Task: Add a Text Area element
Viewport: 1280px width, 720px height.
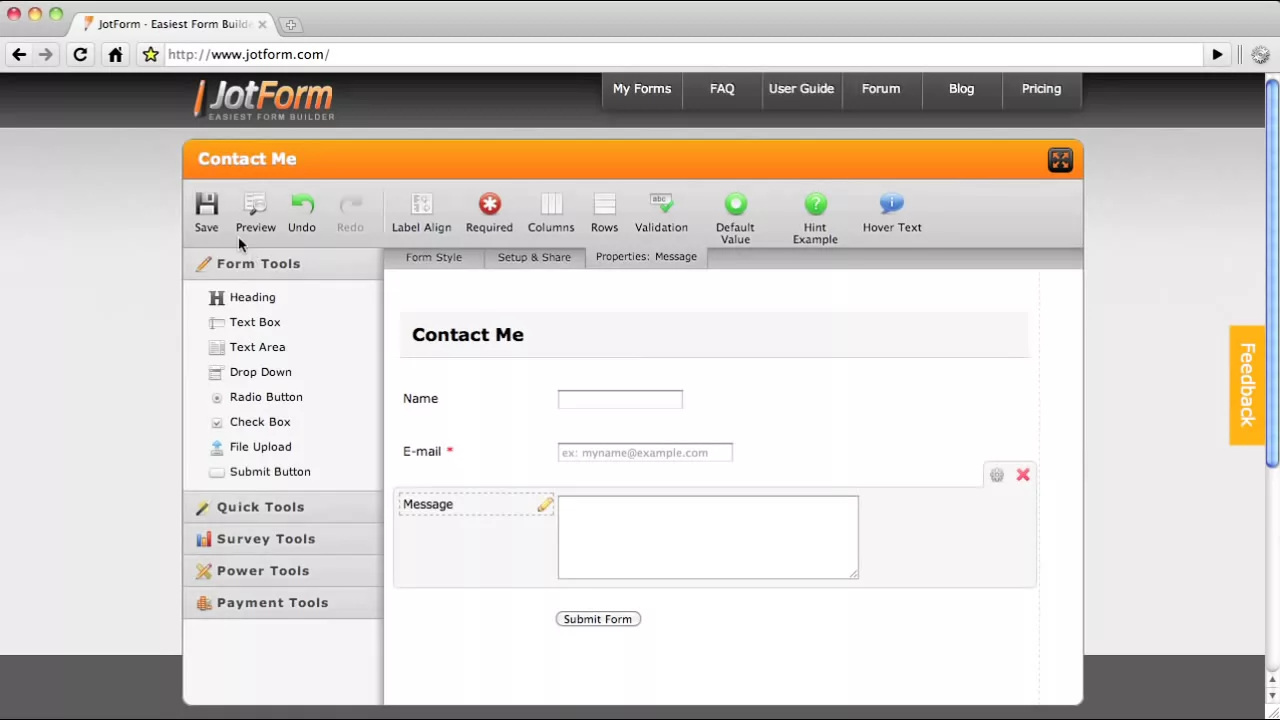Action: (247, 347)
